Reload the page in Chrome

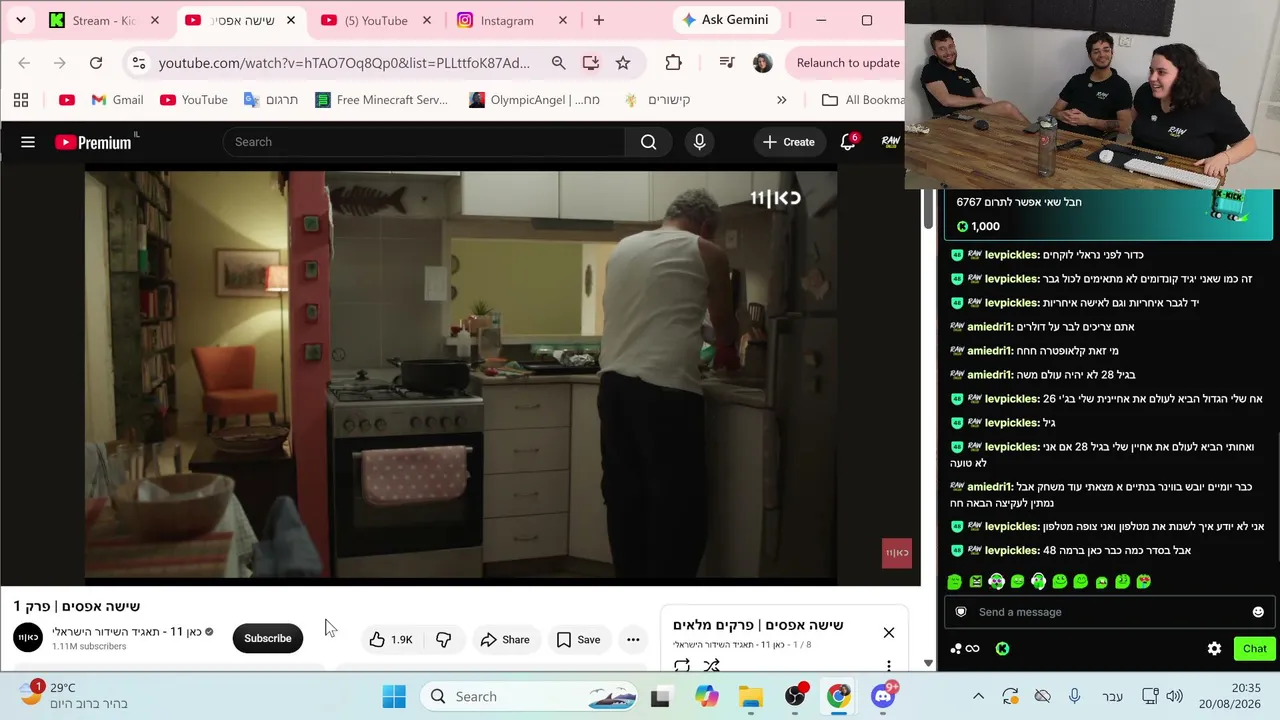[x=96, y=63]
